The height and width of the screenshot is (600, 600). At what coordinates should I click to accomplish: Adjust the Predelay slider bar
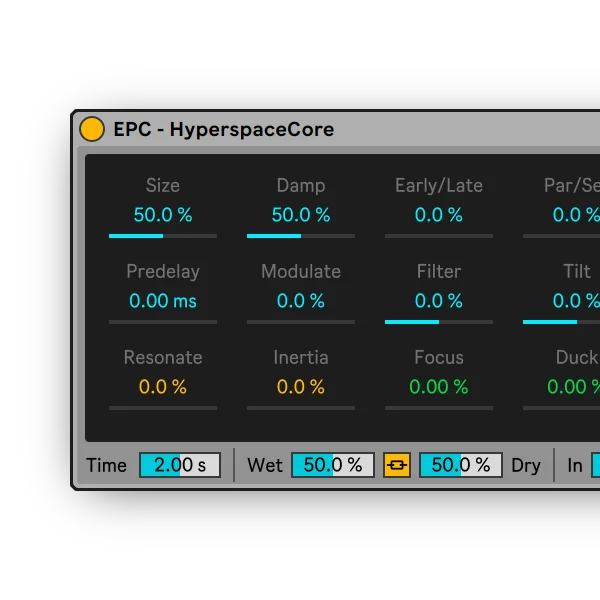point(163,322)
